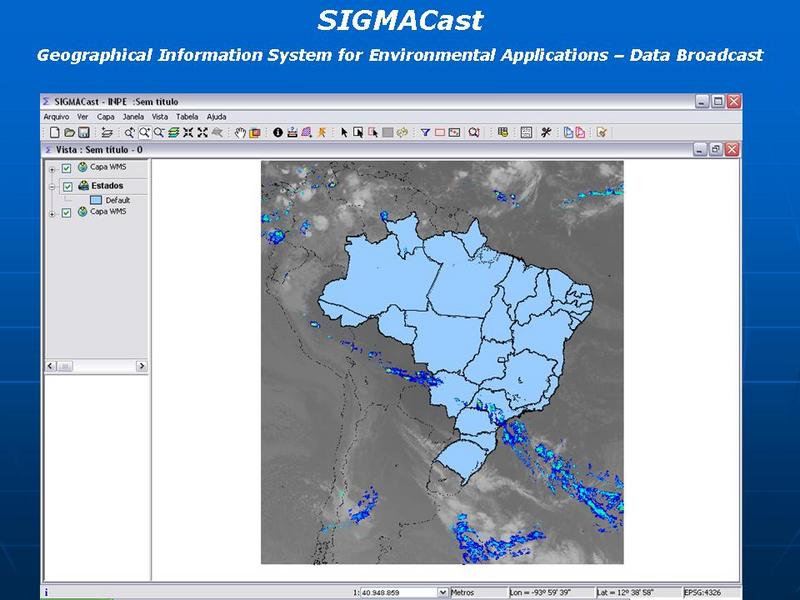Uncheck the Estados layer checkbox
Image resolution: width=800 pixels, height=600 pixels.
[68, 187]
